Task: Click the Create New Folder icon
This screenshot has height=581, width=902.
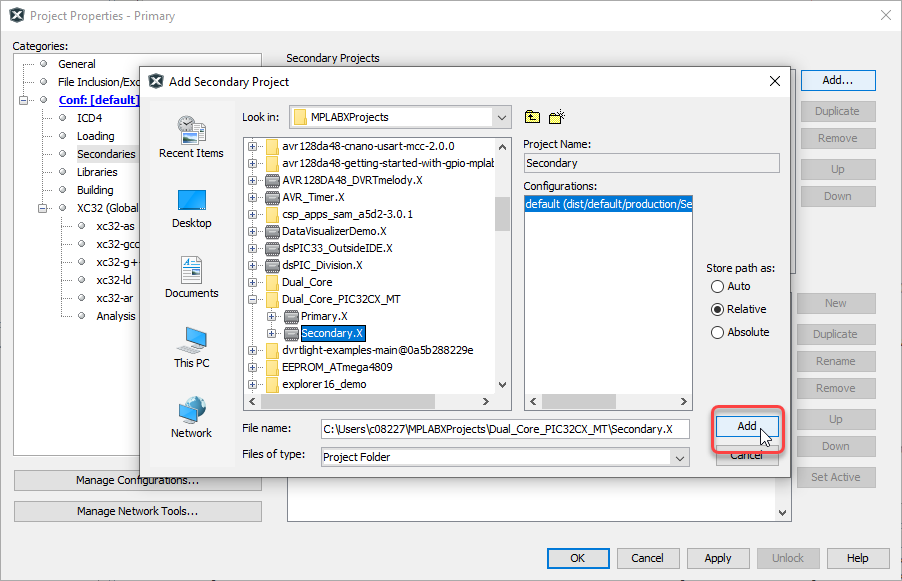Action: (x=557, y=117)
